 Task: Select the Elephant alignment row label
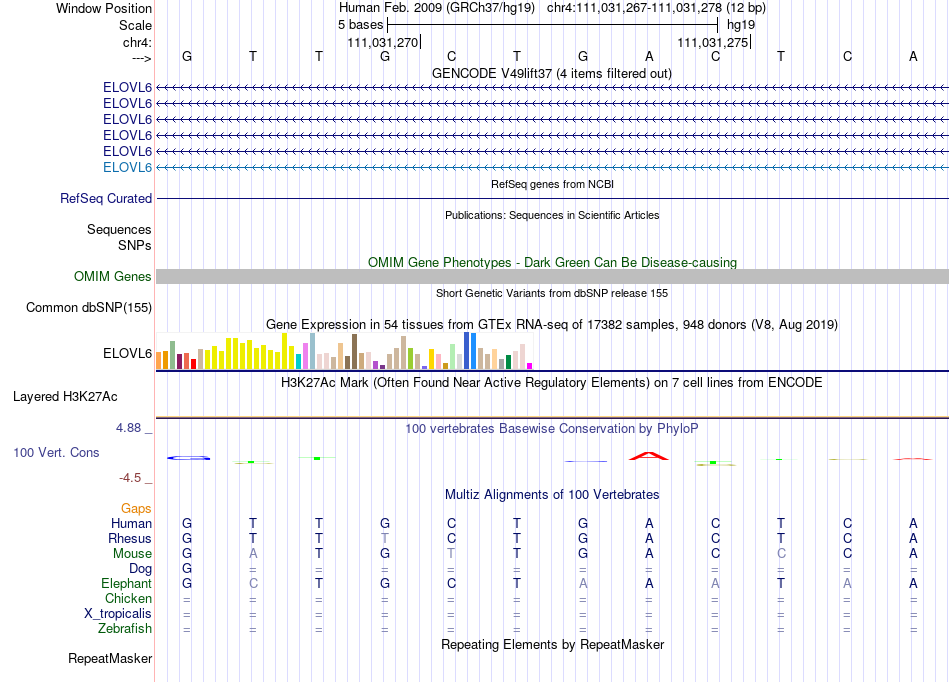pyautogui.click(x=126, y=583)
